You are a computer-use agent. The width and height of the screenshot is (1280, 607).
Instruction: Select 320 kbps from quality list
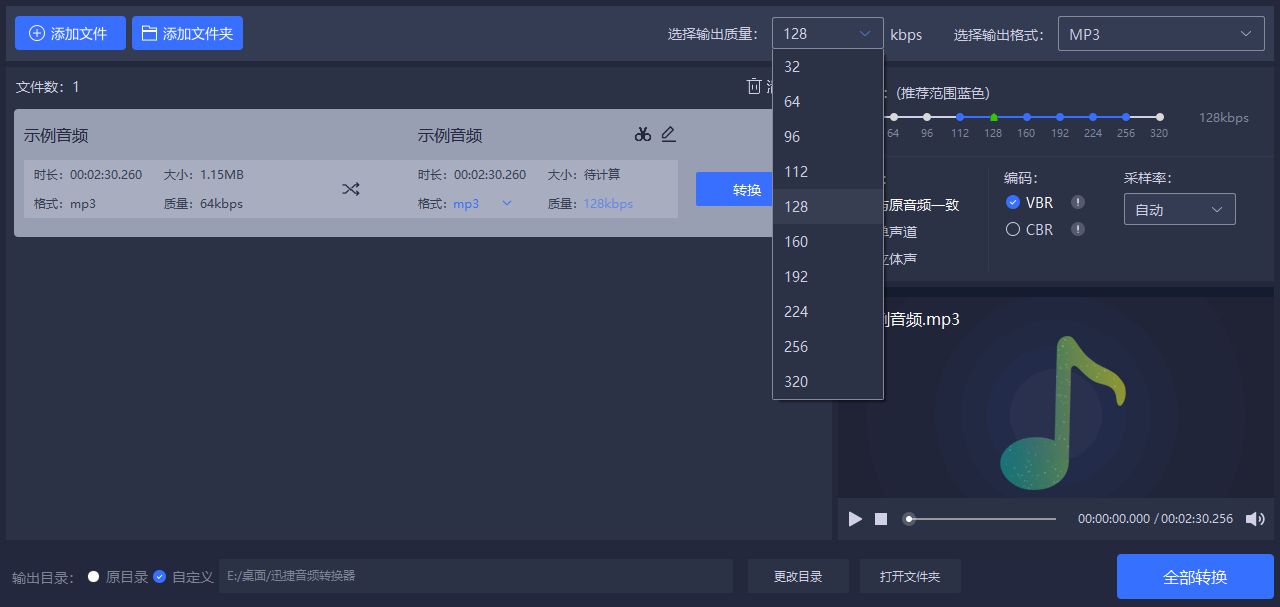point(828,382)
